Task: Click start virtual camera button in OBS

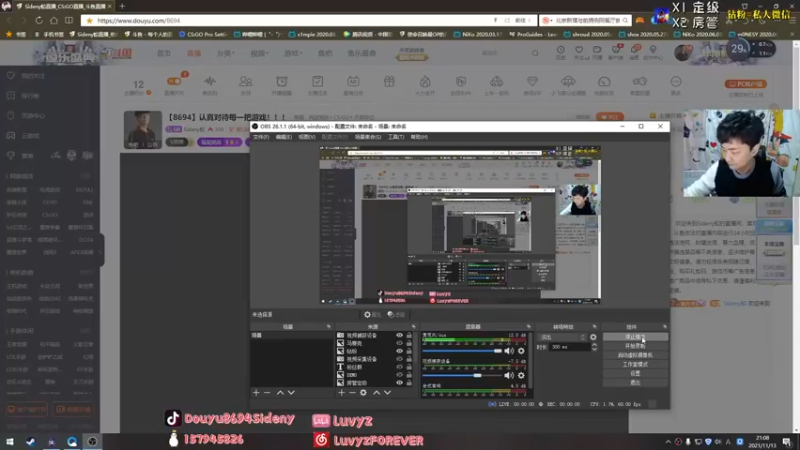Action: [635, 356]
